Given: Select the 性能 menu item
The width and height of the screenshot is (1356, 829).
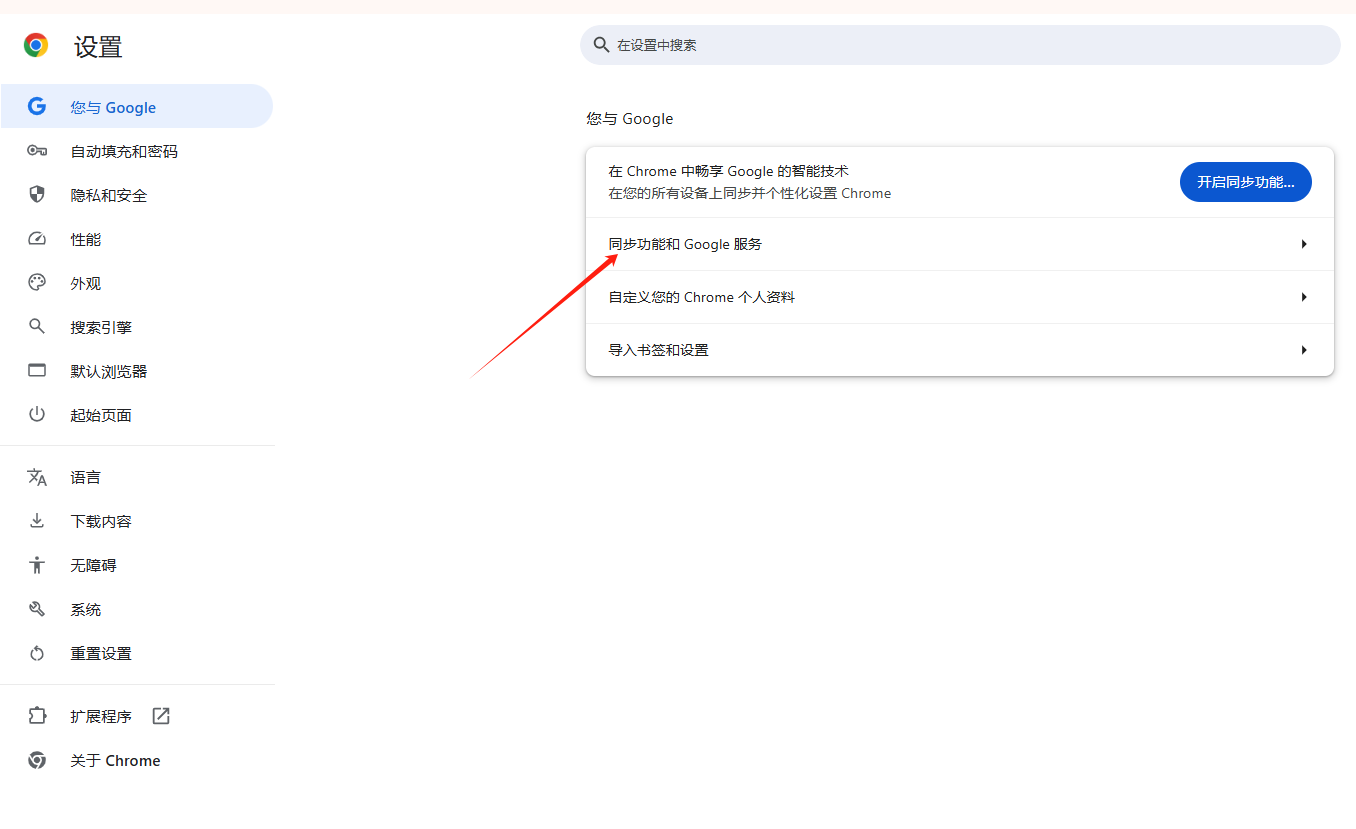Looking at the screenshot, I should coord(136,239).
